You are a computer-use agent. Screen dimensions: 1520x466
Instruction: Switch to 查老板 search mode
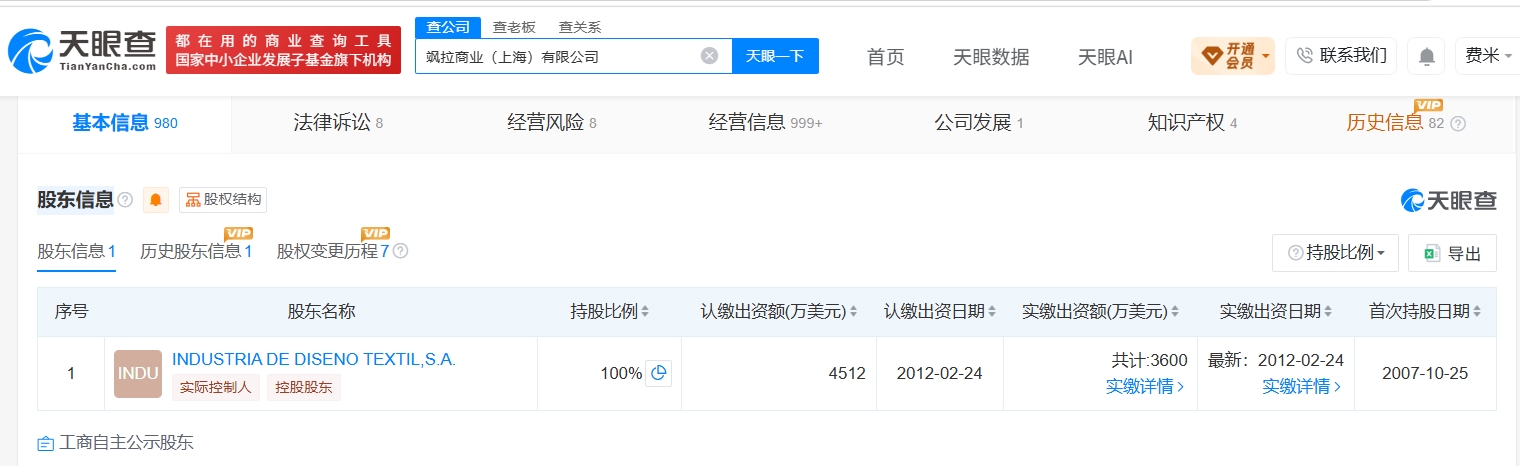pyautogui.click(x=513, y=27)
